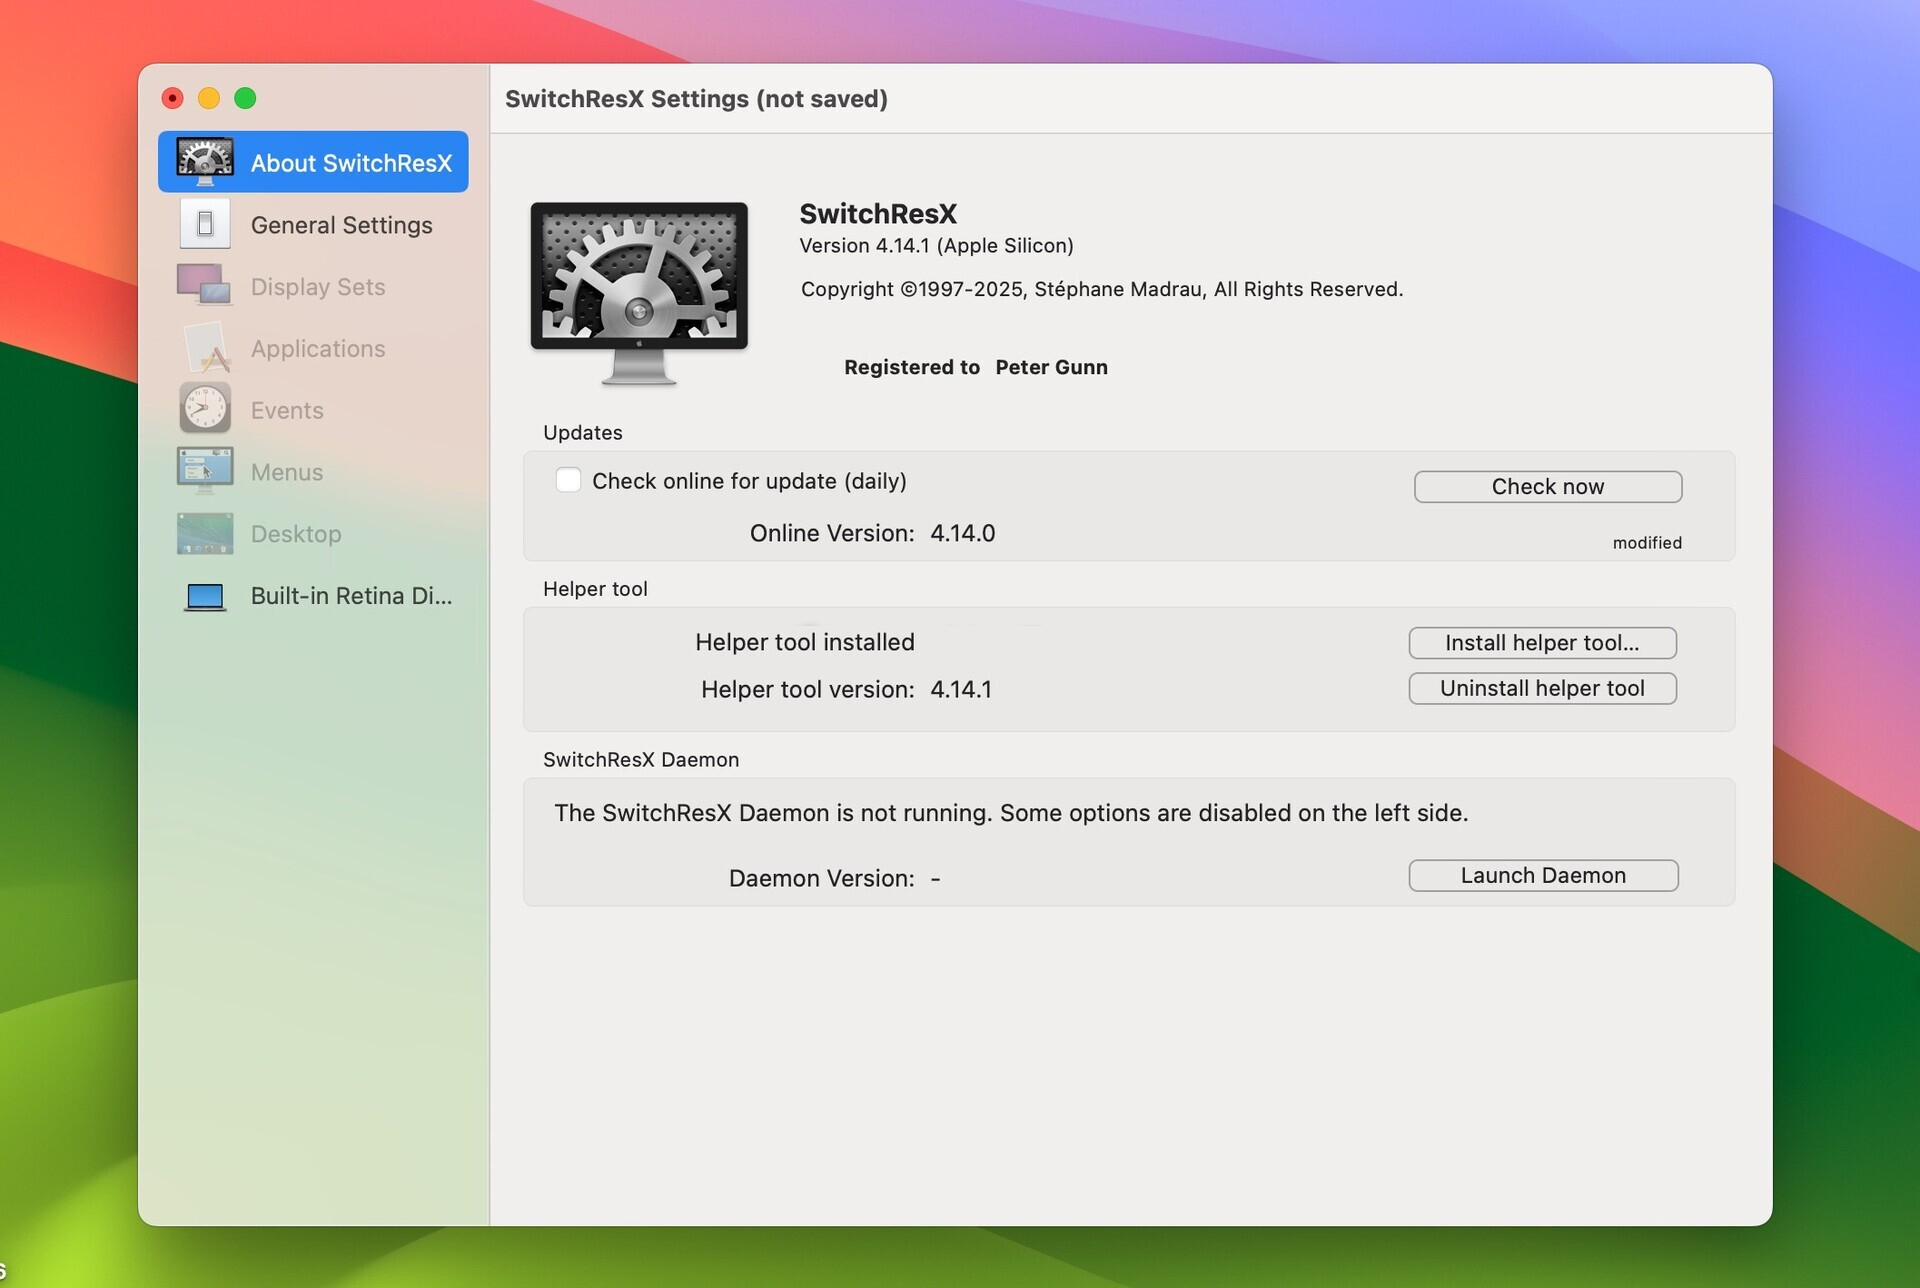Select the Applications label in sidebar
This screenshot has height=1288, width=1920.
coord(318,349)
